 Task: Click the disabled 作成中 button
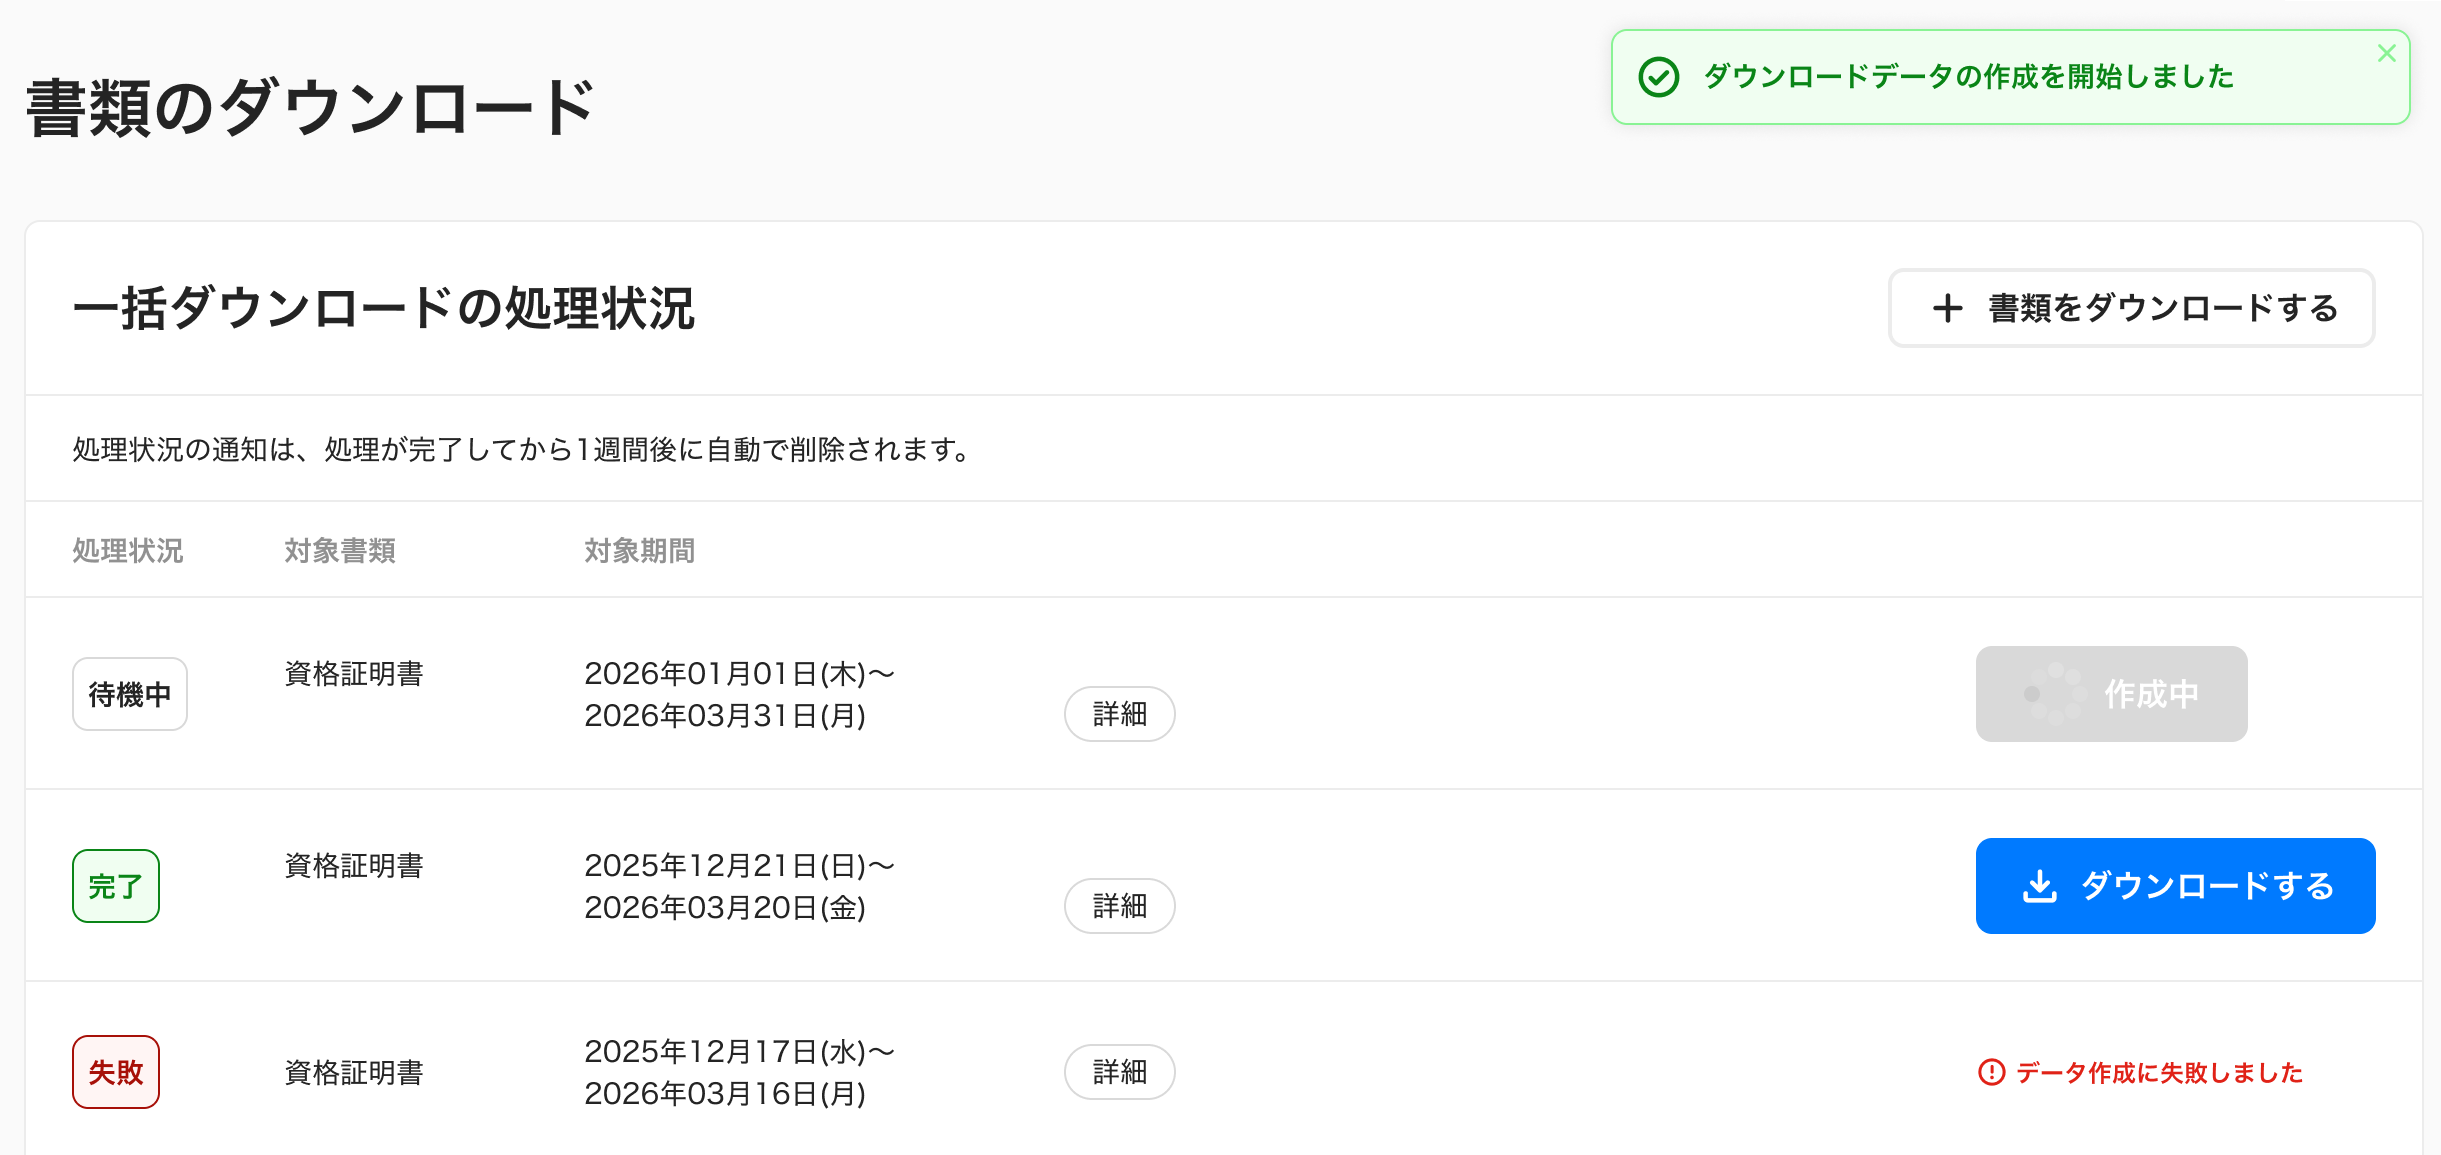[x=2111, y=694]
